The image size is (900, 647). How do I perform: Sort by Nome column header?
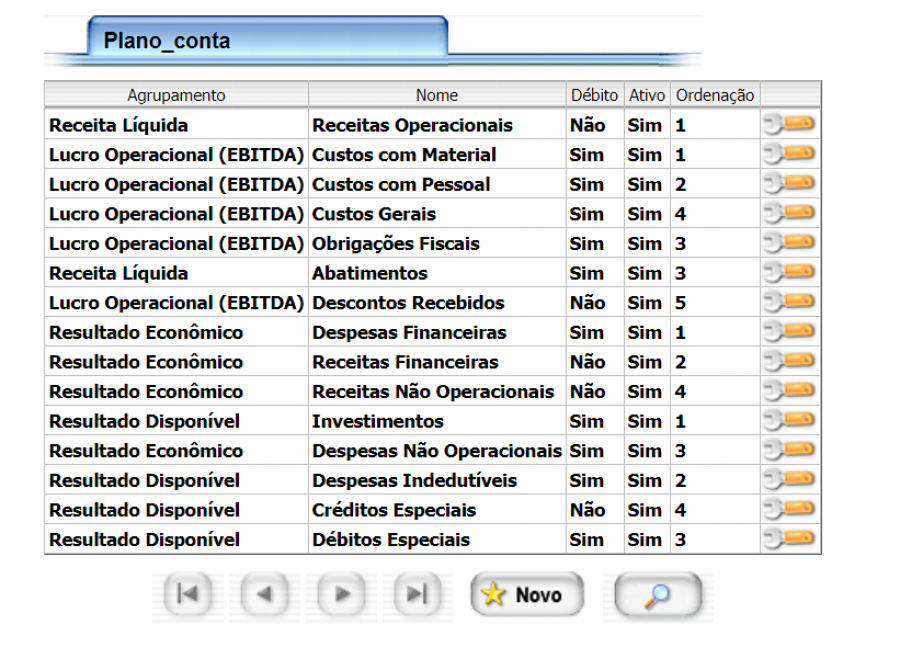(x=437, y=95)
